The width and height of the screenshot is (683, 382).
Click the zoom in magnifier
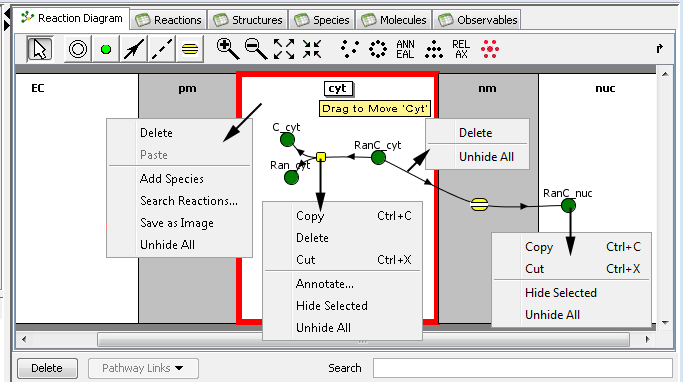(228, 49)
